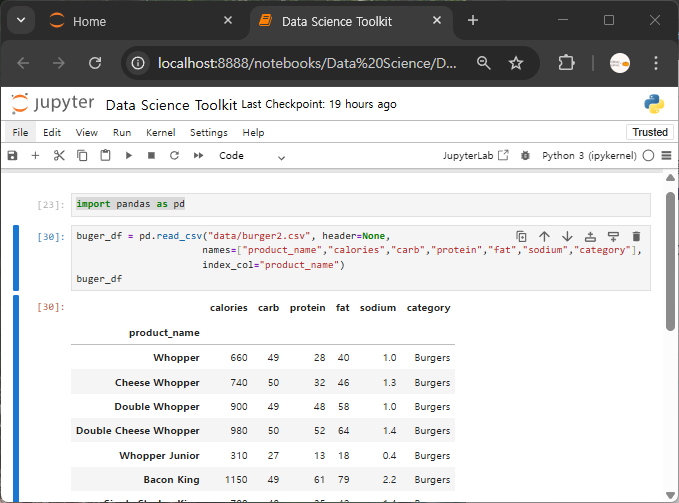Viewport: 679px width, 503px height.
Task: Click inside the read_csv code cell editor
Action: (x=361, y=258)
